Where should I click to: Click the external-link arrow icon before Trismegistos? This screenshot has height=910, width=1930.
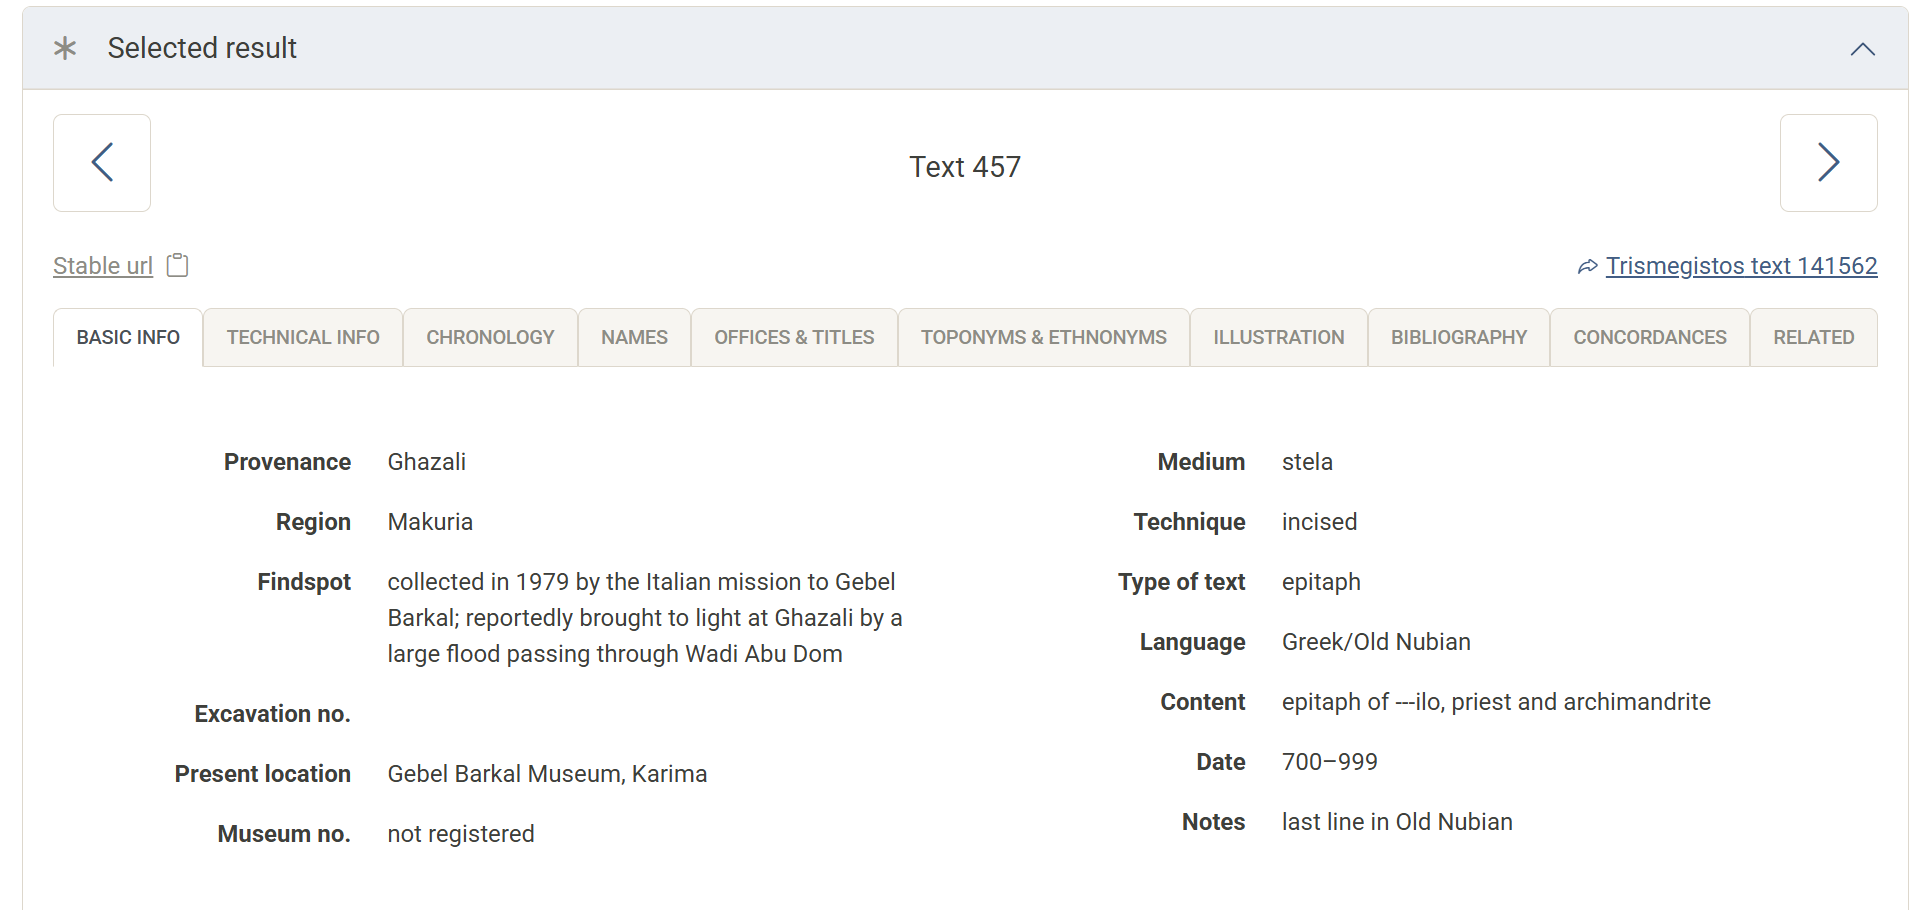(1587, 266)
